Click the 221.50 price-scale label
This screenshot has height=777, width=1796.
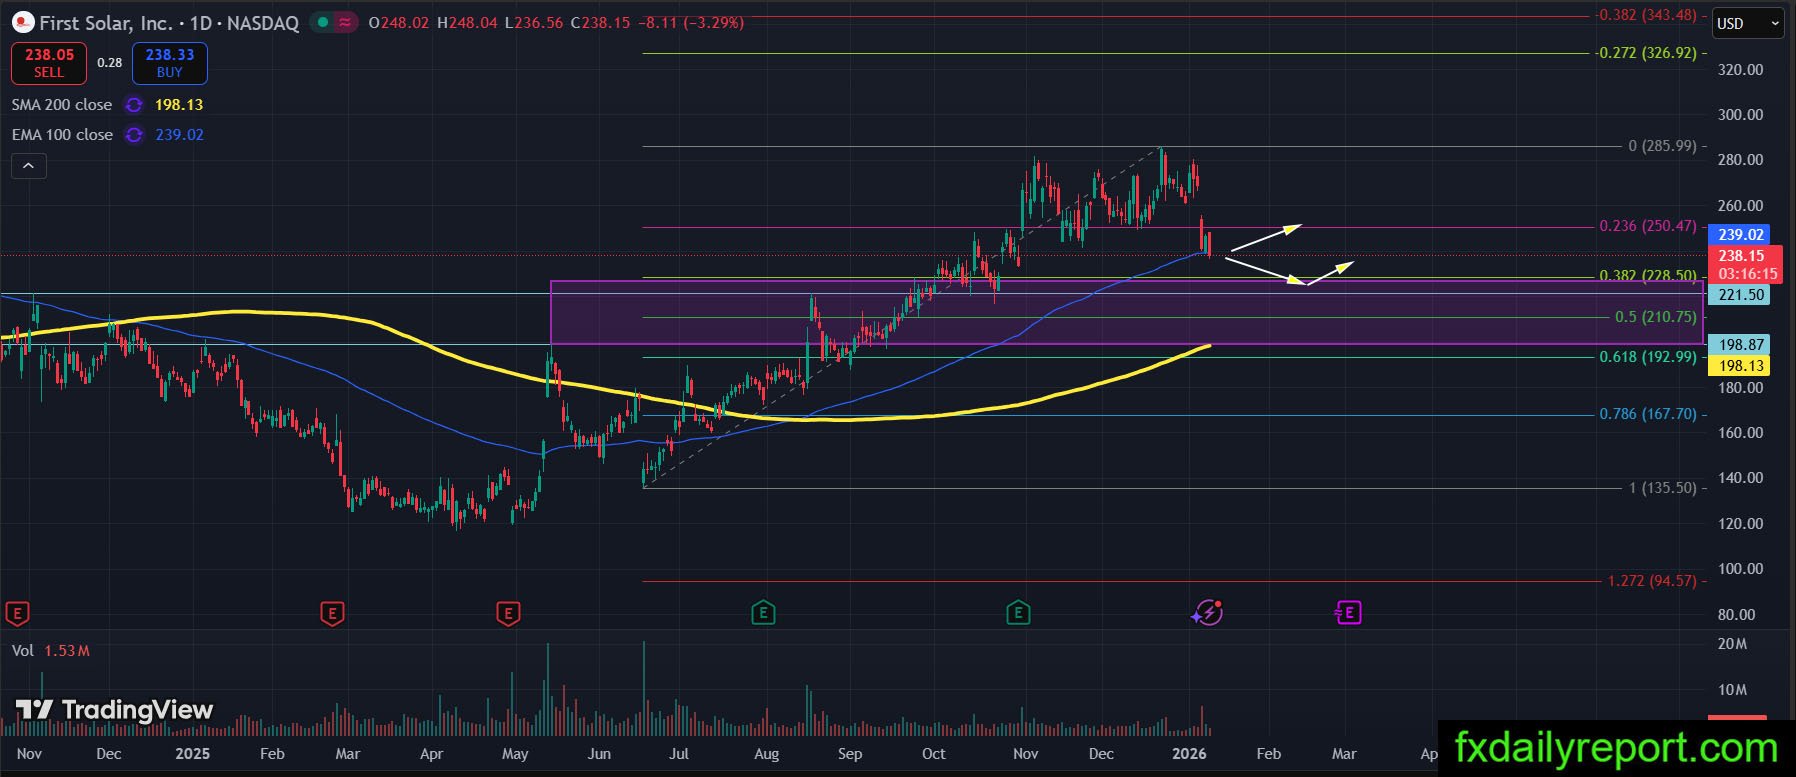(x=1740, y=295)
